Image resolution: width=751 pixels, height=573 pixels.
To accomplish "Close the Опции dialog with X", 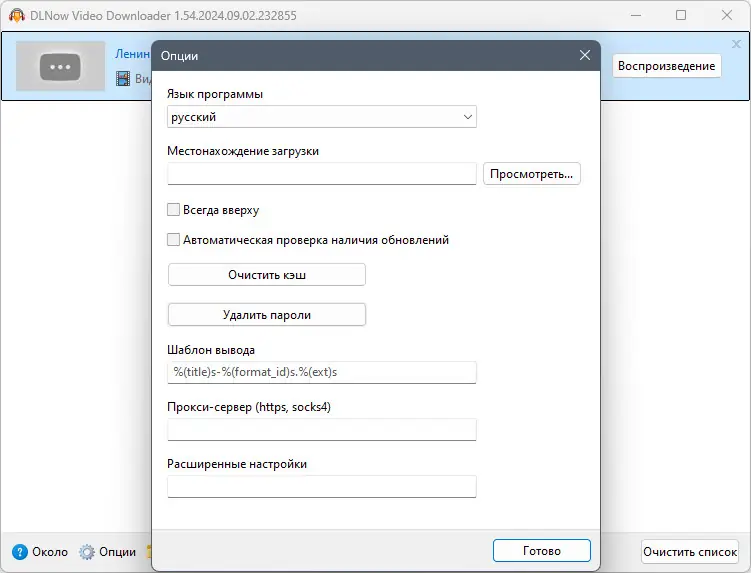I will (x=585, y=56).
